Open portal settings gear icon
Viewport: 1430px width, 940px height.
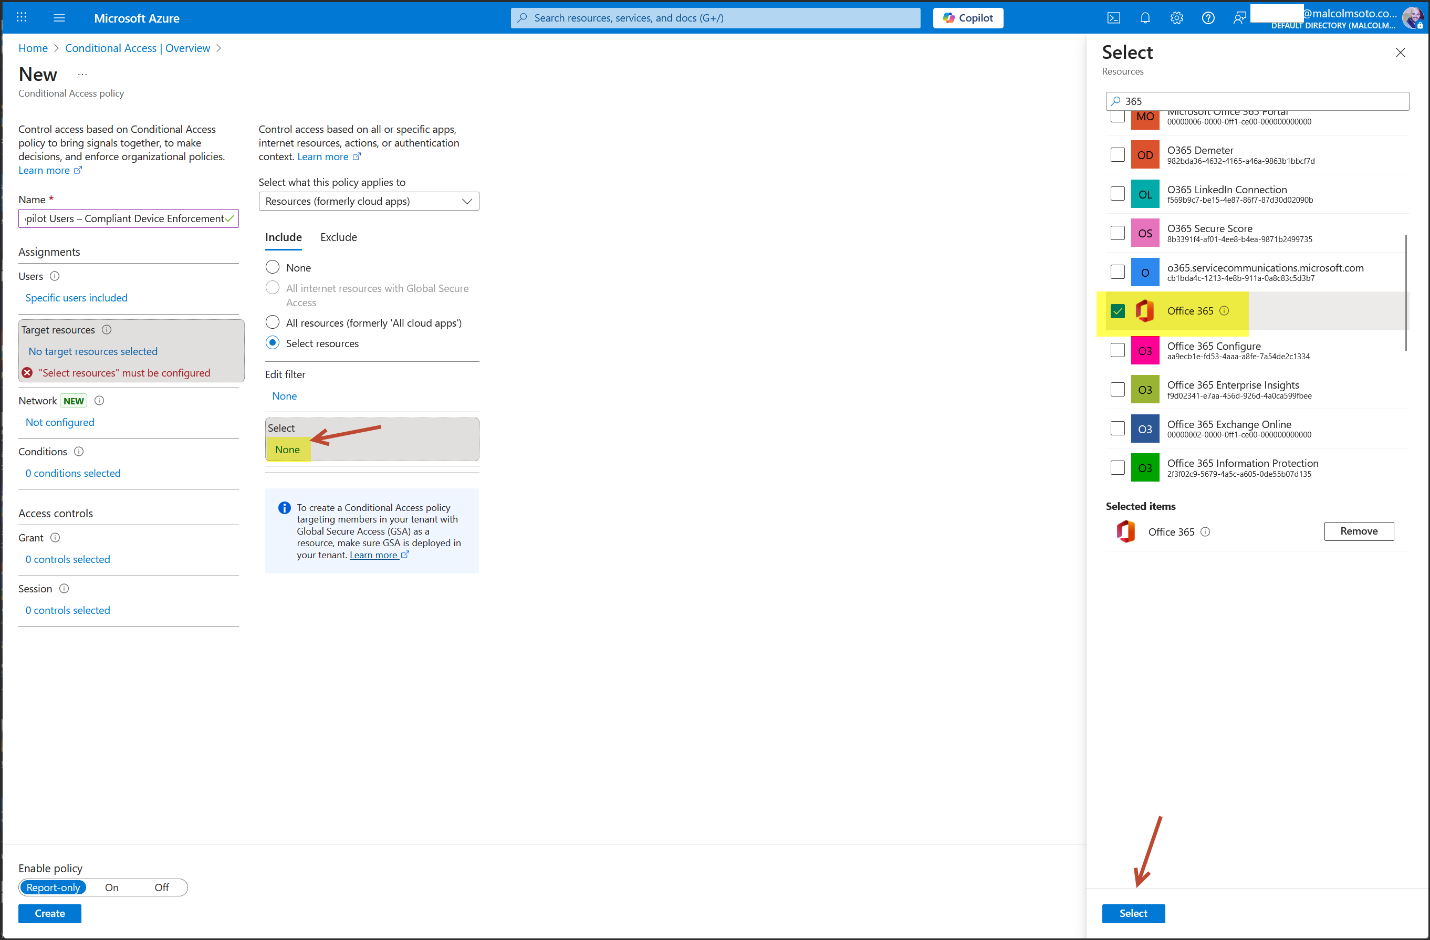(1176, 18)
